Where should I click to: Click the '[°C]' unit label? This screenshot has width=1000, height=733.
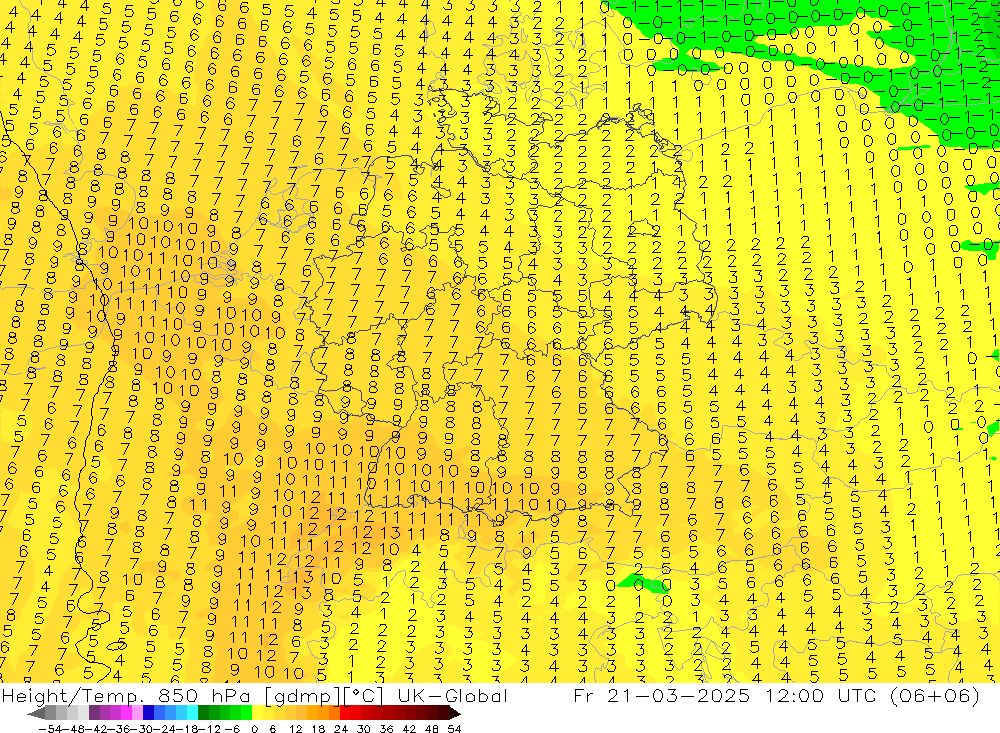coord(364,696)
